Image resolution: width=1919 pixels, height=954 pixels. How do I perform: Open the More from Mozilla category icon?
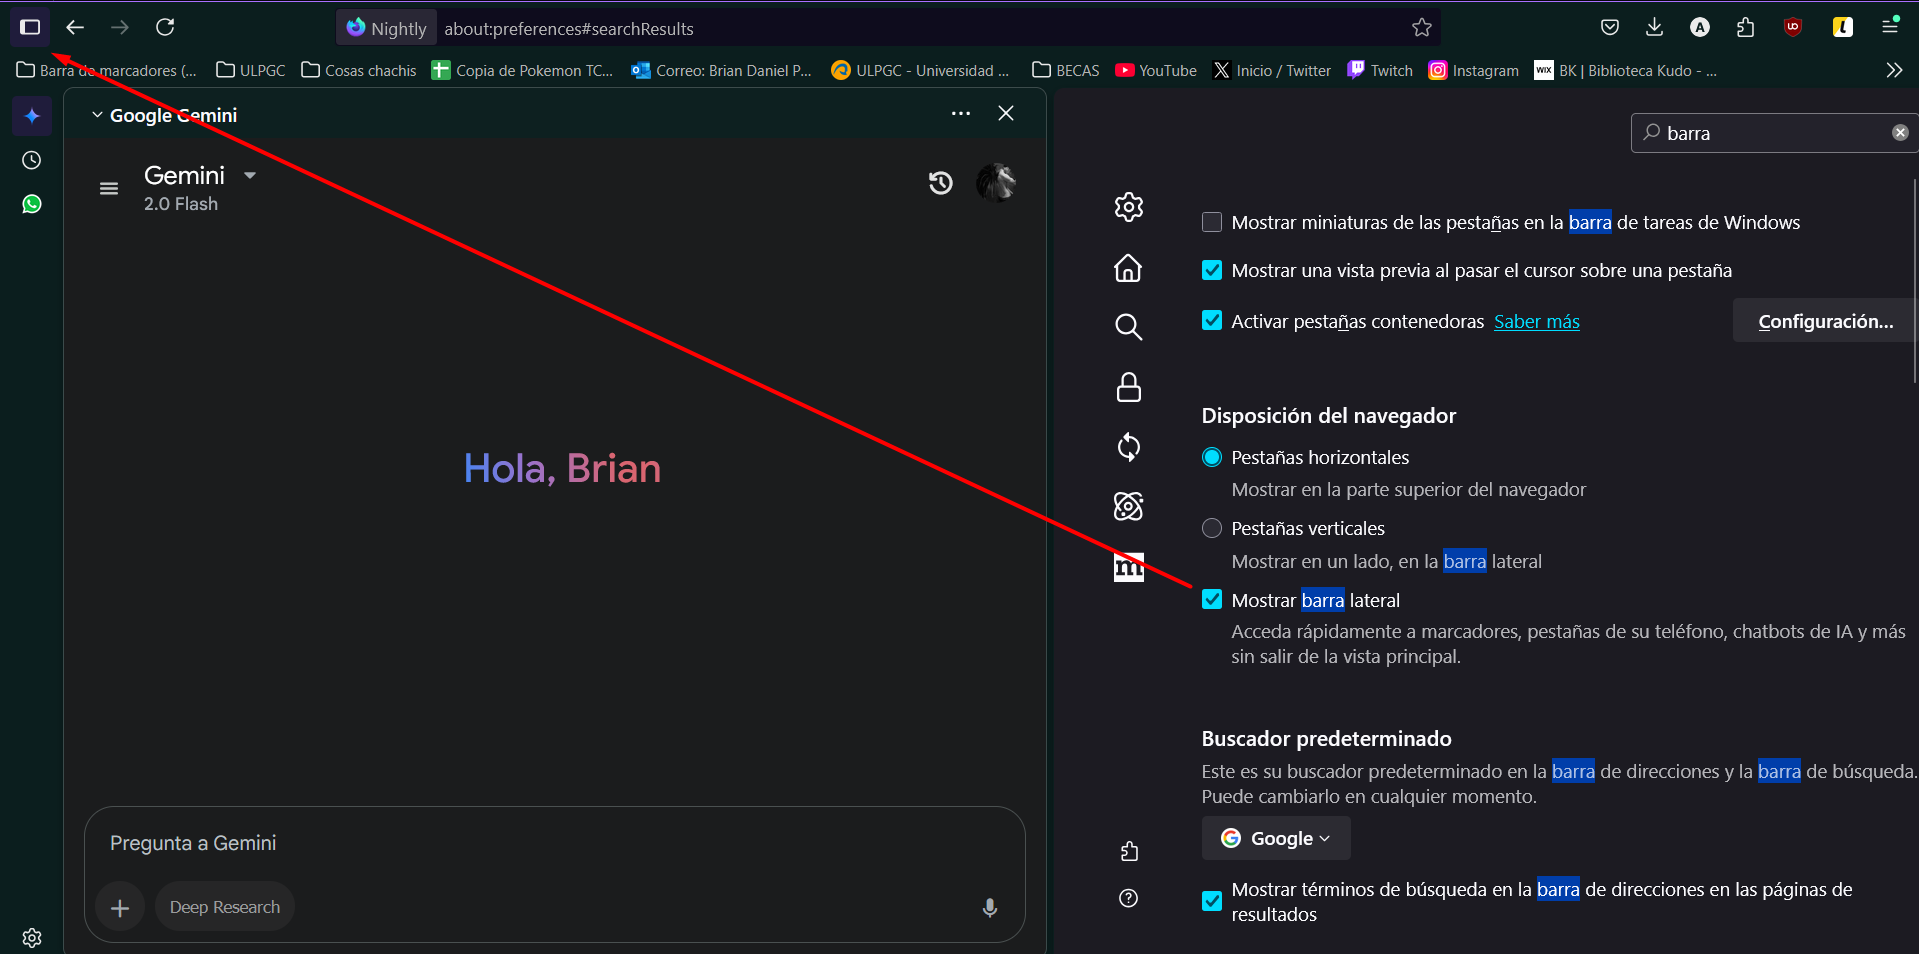pyautogui.click(x=1129, y=567)
